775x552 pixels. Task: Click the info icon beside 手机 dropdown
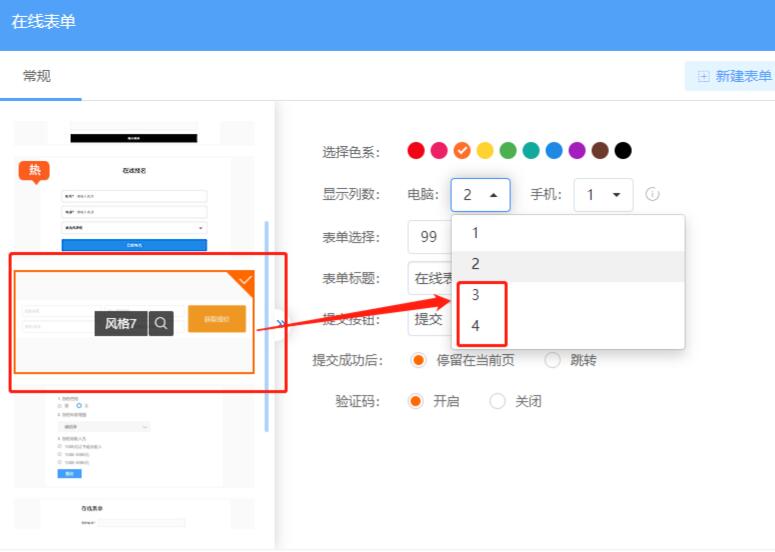[652, 195]
